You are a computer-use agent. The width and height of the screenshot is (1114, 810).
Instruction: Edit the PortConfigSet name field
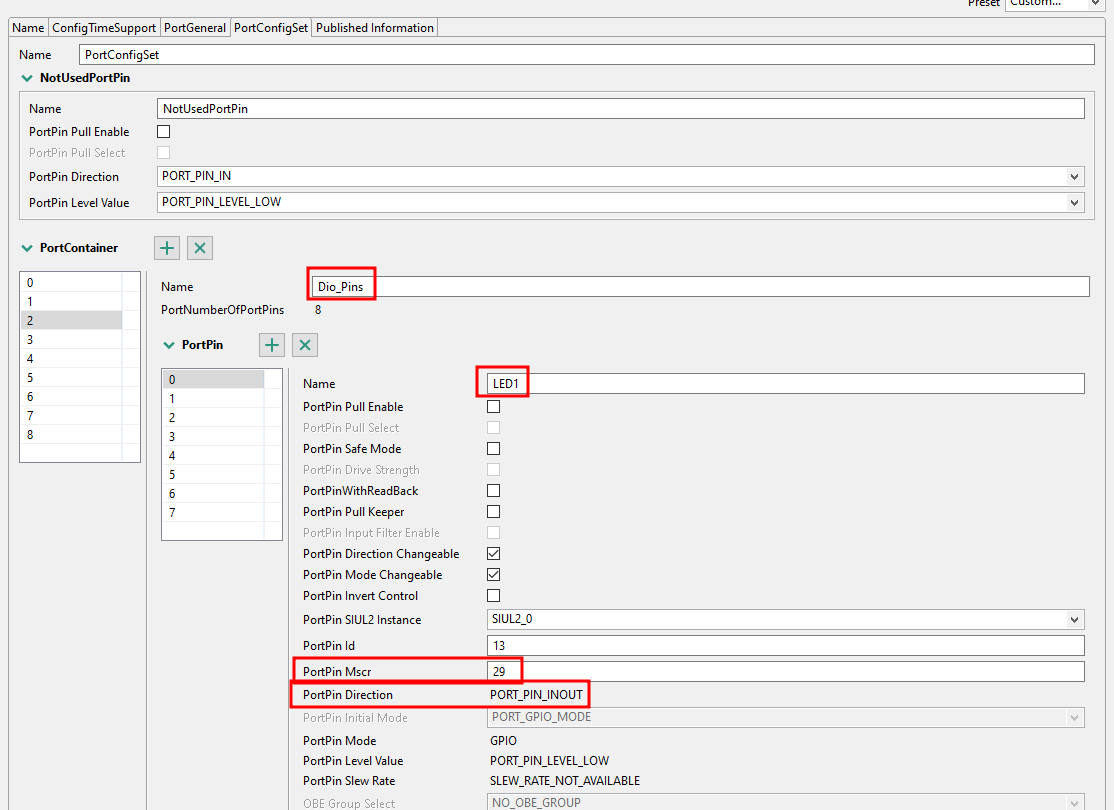pyautogui.click(x=587, y=55)
